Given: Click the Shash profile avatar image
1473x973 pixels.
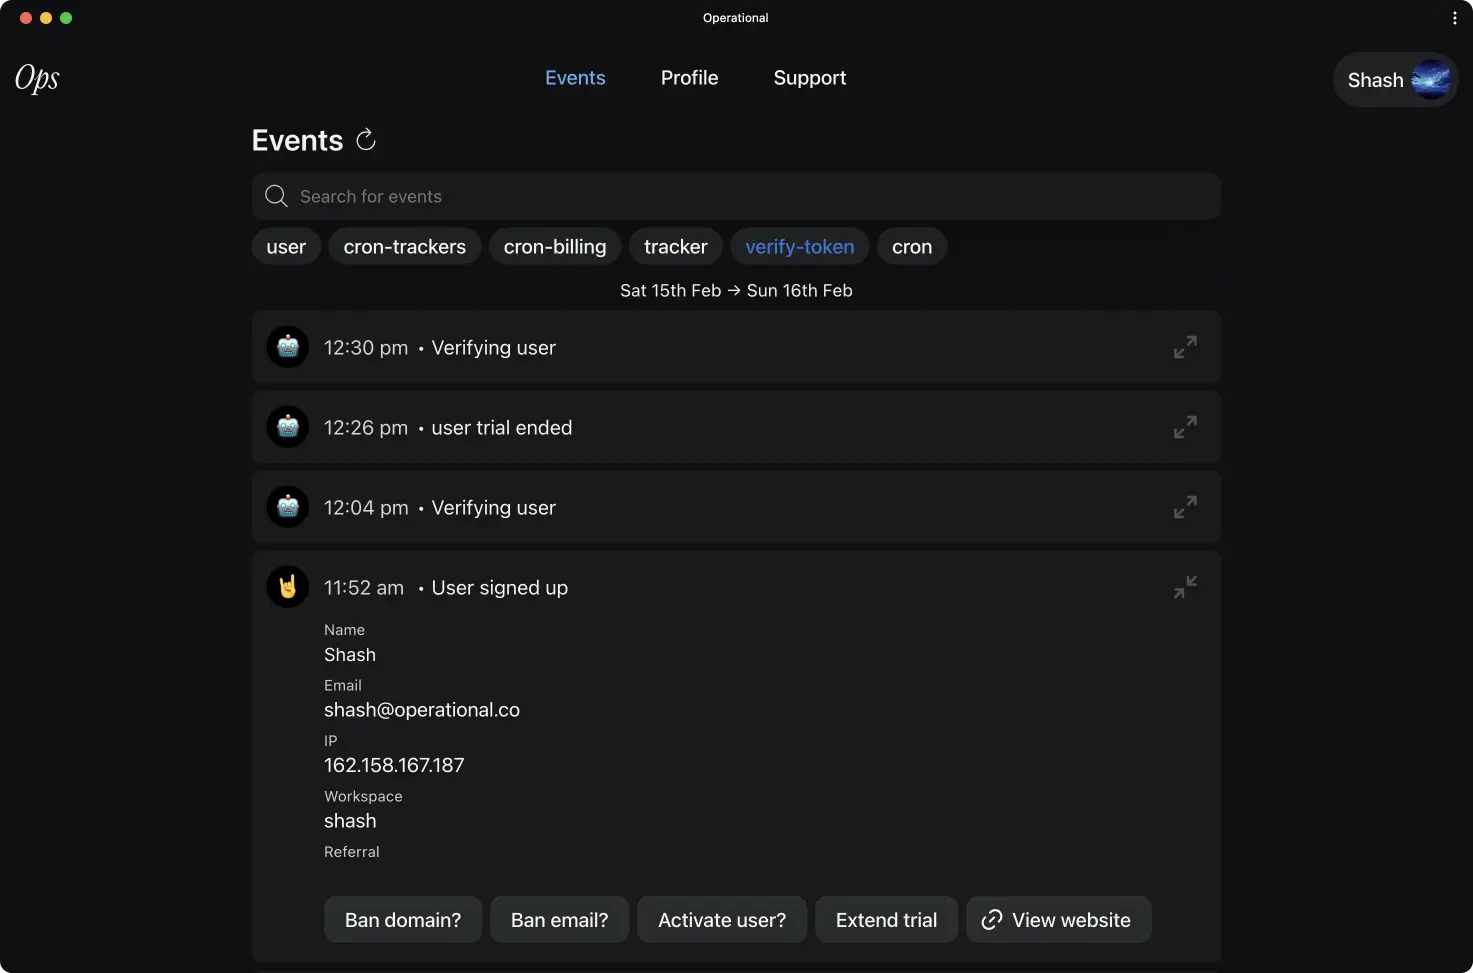Looking at the screenshot, I should (x=1431, y=80).
